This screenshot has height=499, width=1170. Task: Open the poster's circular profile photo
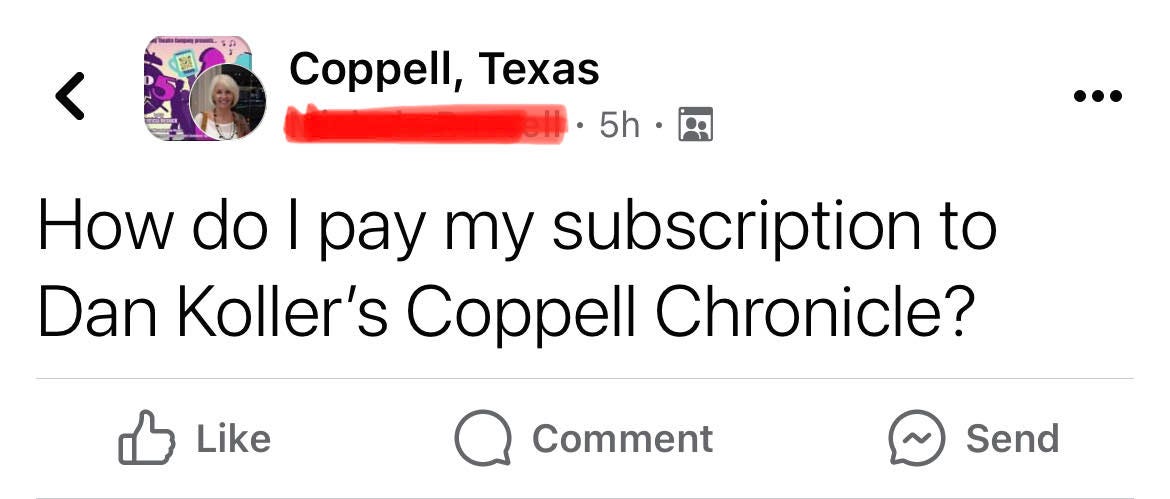pyautogui.click(x=228, y=102)
